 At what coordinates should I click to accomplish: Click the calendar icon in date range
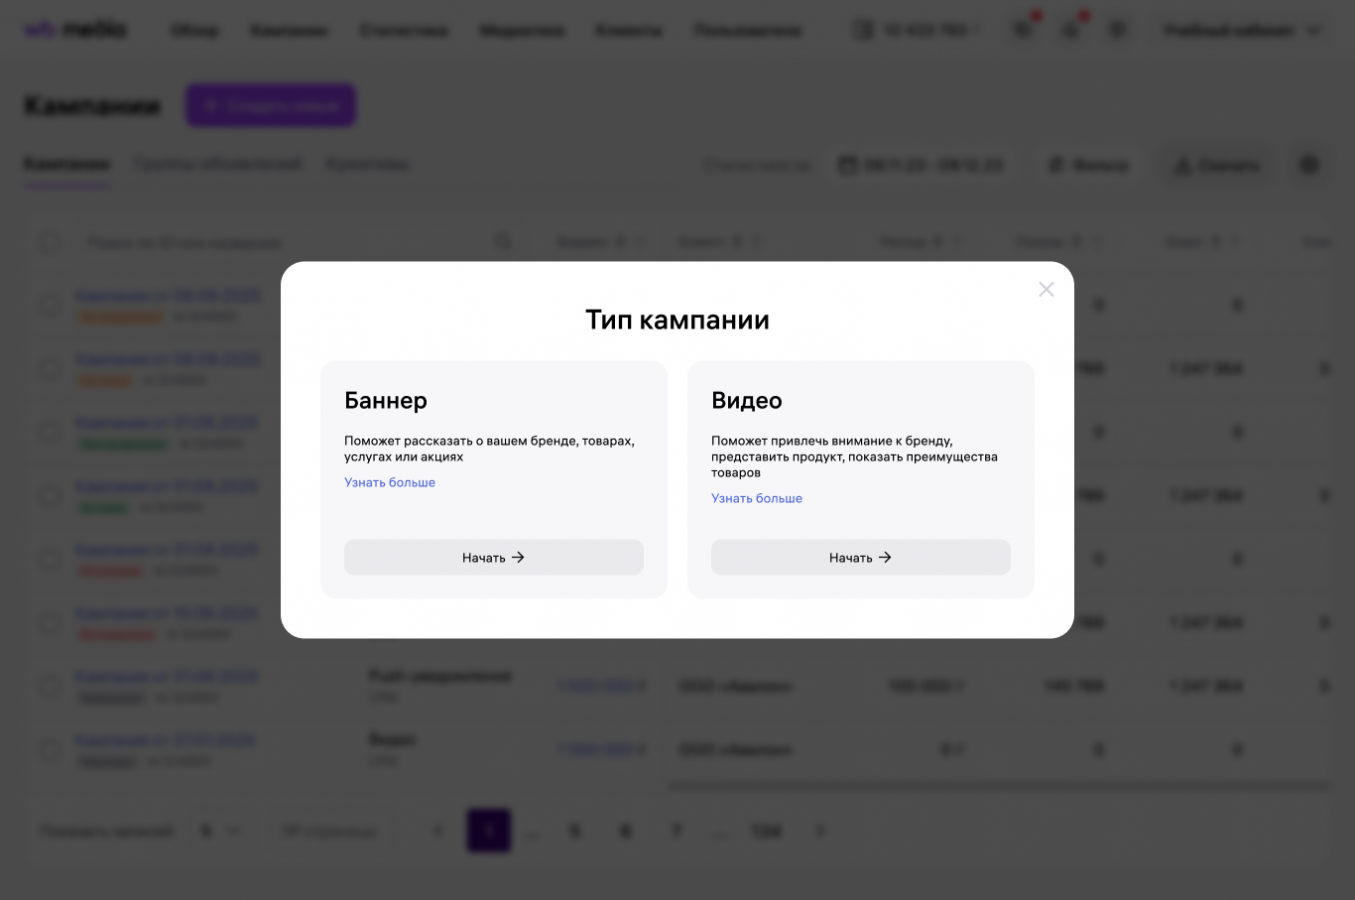pos(848,165)
